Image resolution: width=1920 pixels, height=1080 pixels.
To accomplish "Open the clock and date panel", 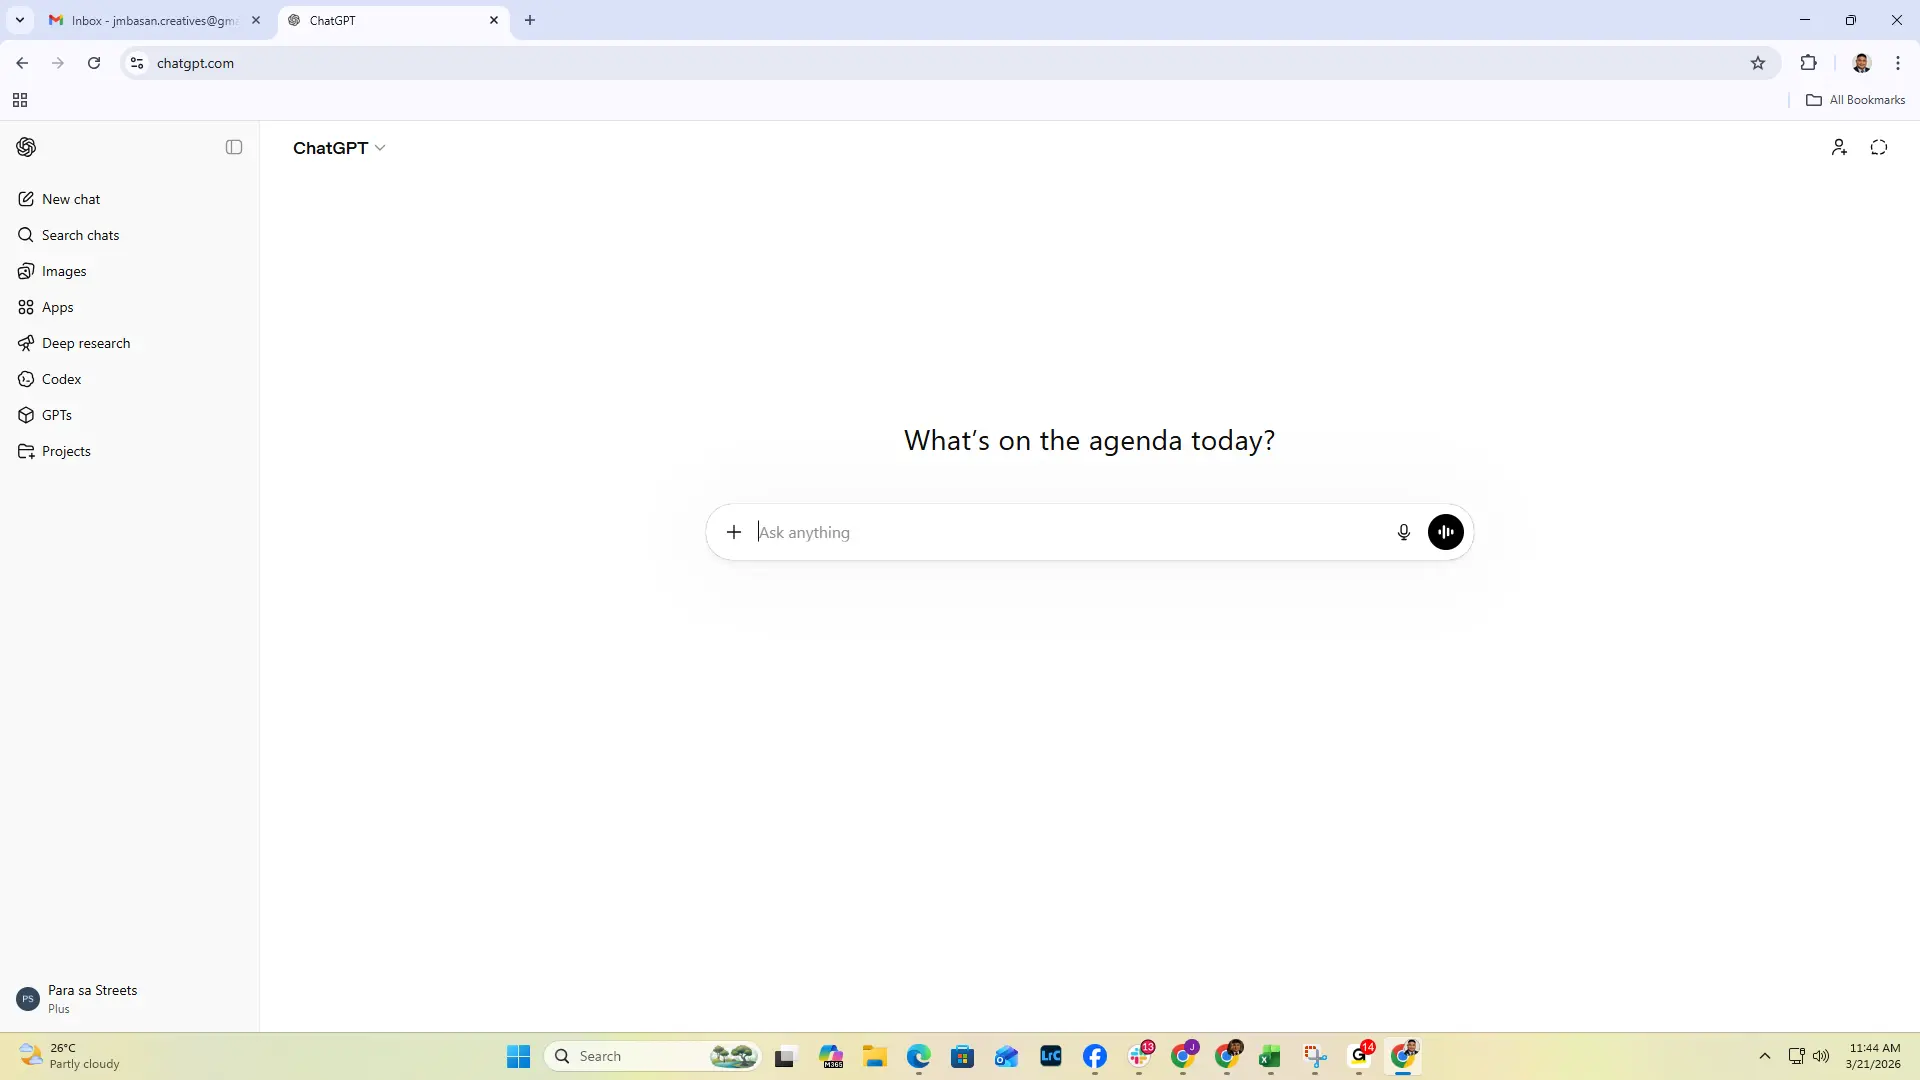I will point(1873,1056).
